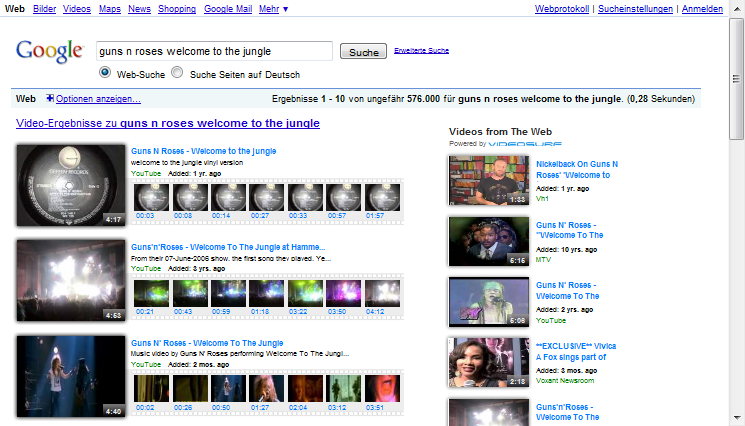This screenshot has height=426, width=745.
Task: Open Erweiterte Suche link
Action: tap(421, 50)
